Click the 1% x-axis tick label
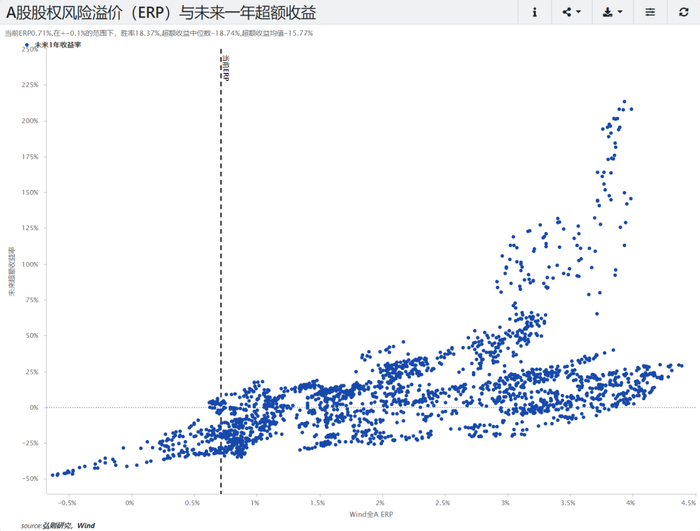 tap(255, 503)
